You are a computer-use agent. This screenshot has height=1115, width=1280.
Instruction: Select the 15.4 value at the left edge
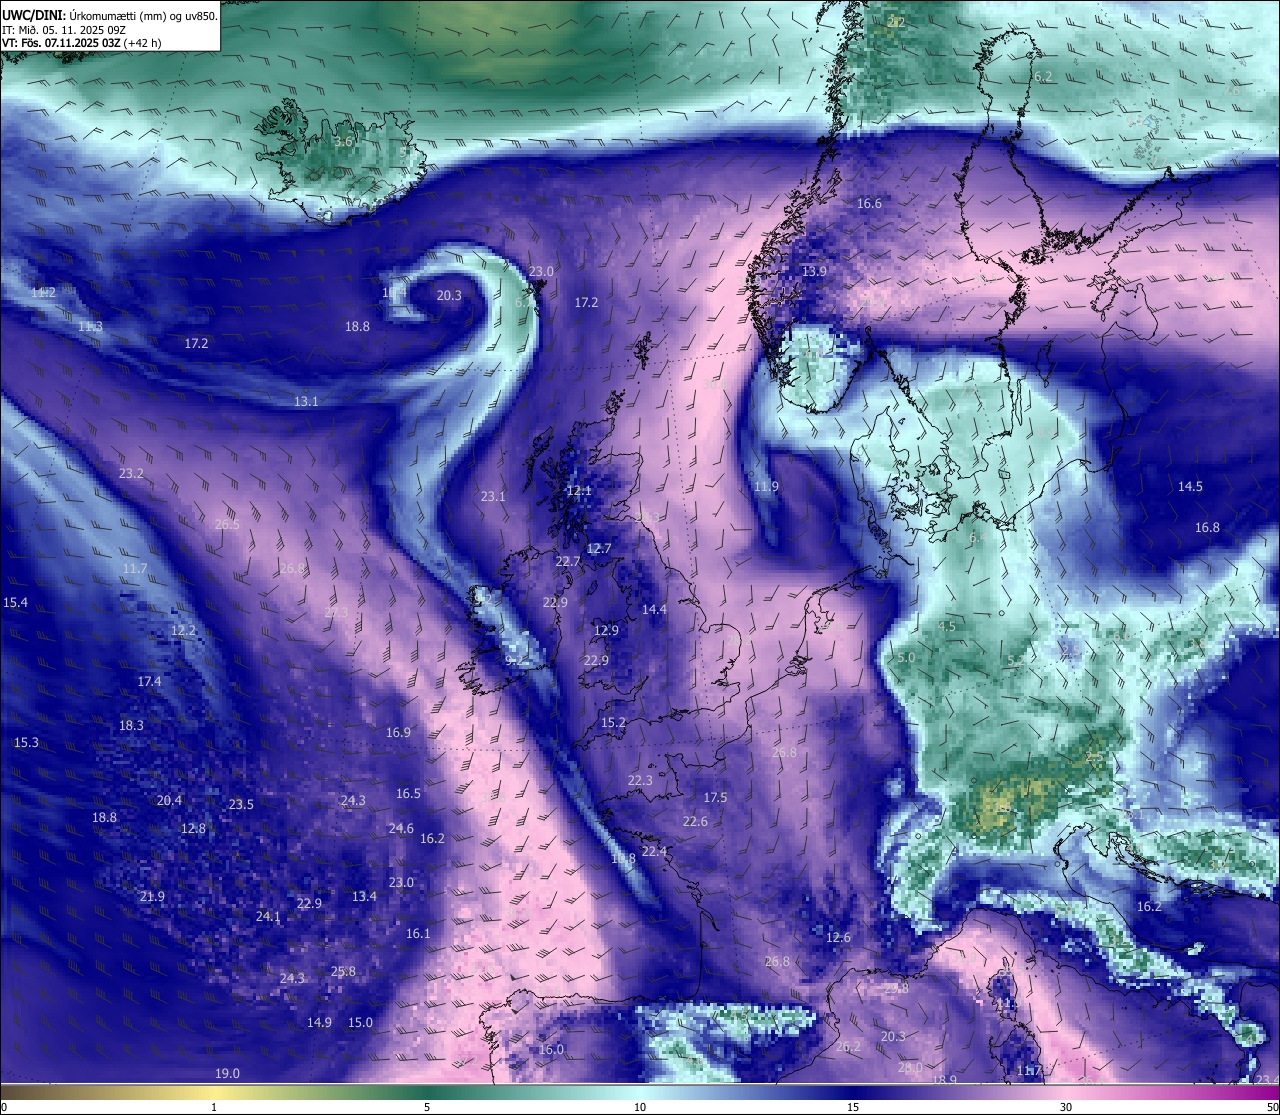(x=15, y=603)
